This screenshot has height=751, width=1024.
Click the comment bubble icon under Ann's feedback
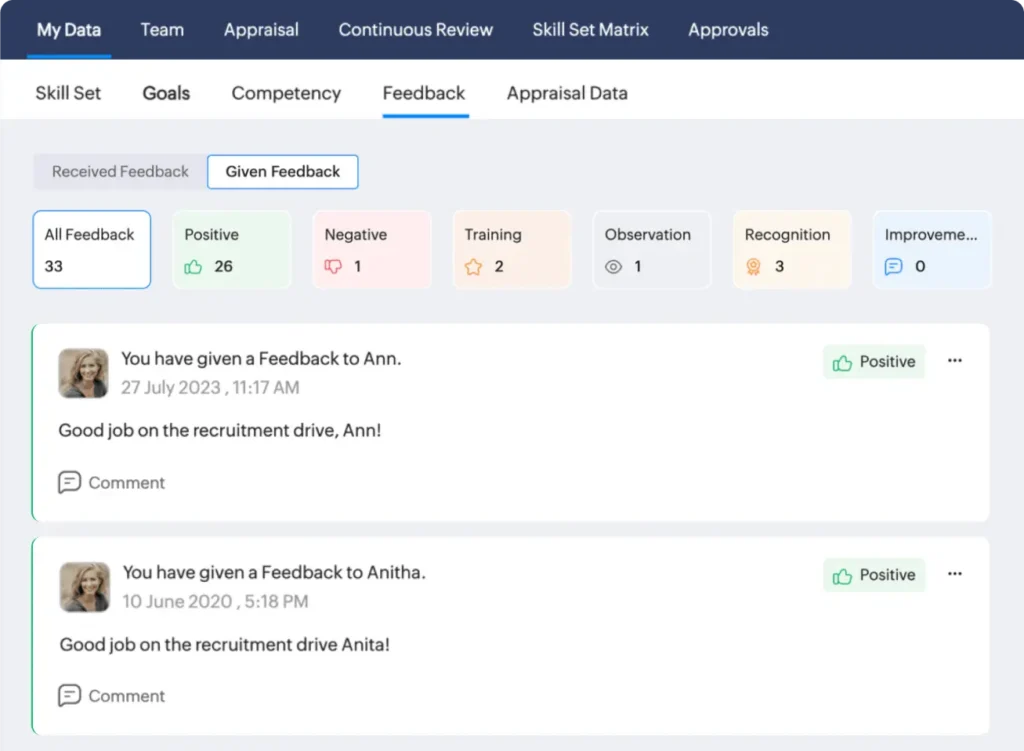pos(69,482)
